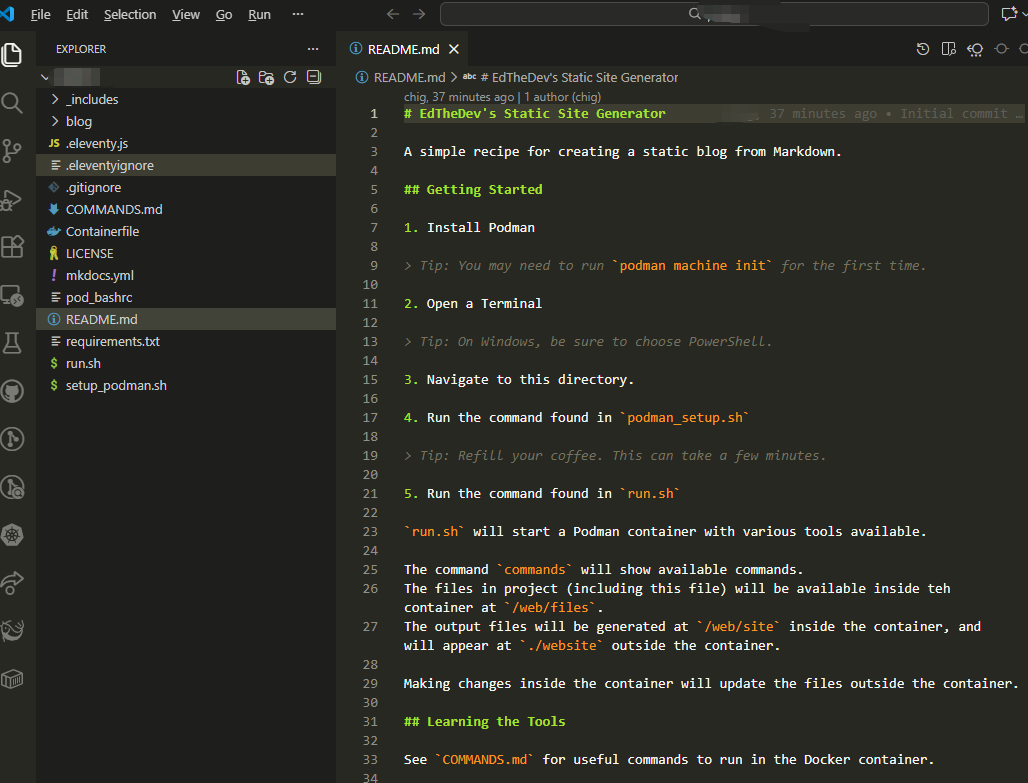The image size is (1028, 783).
Task: Open the LICENSE file
Action: (89, 253)
